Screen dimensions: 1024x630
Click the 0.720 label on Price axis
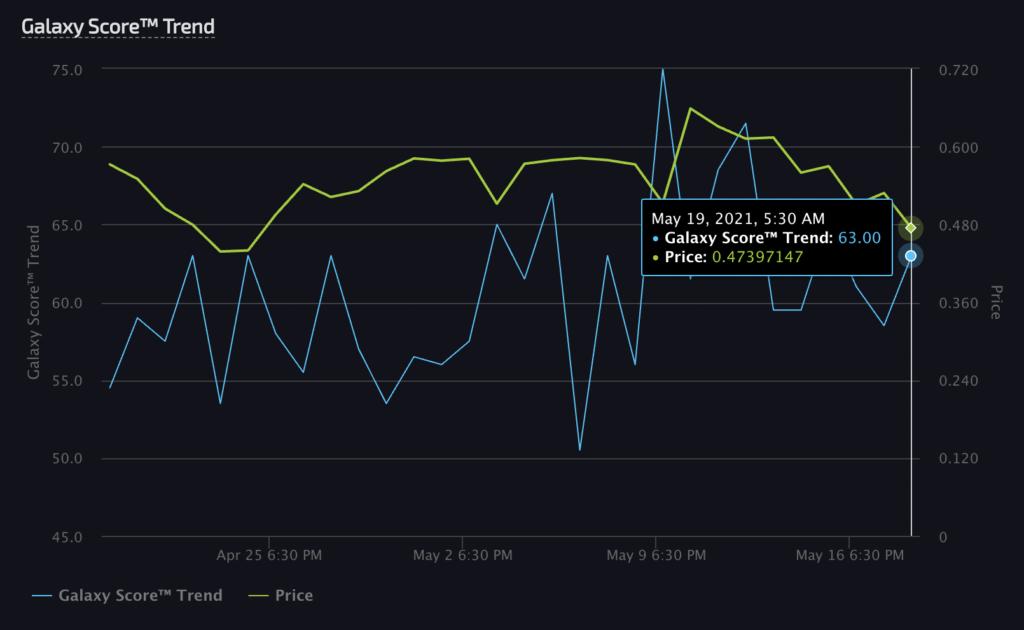[x=958, y=71]
